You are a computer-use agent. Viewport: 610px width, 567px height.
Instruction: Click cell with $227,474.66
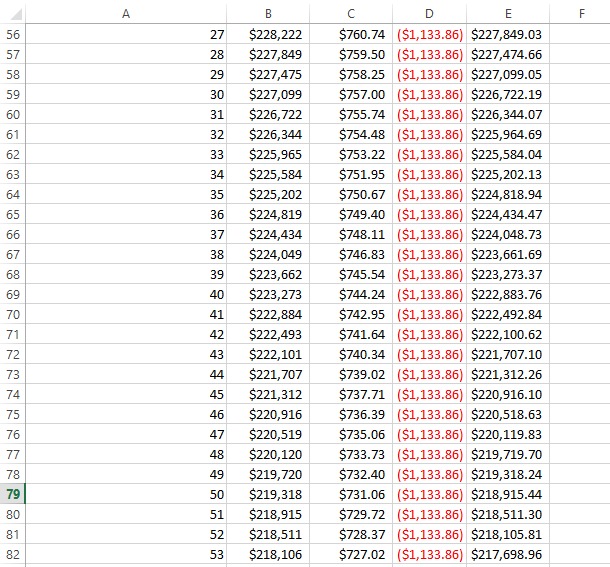pos(508,54)
